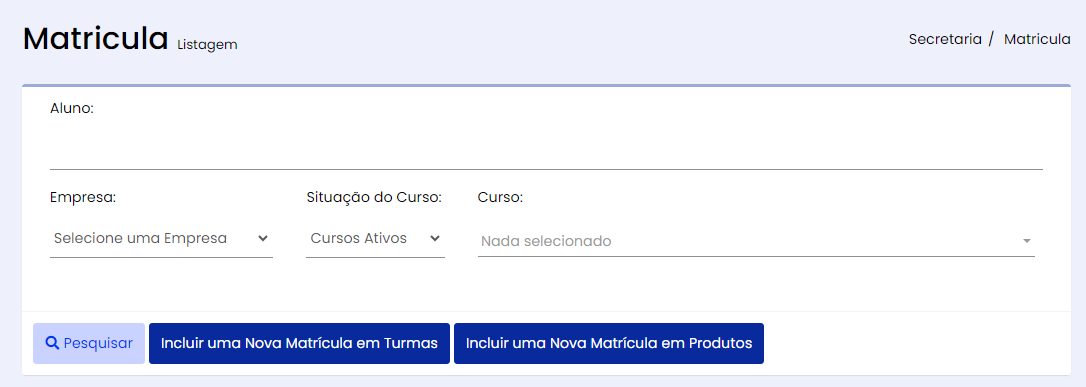Click the Nada selecionado placeholder text
The height and width of the screenshot is (387, 1086).
(x=546, y=242)
